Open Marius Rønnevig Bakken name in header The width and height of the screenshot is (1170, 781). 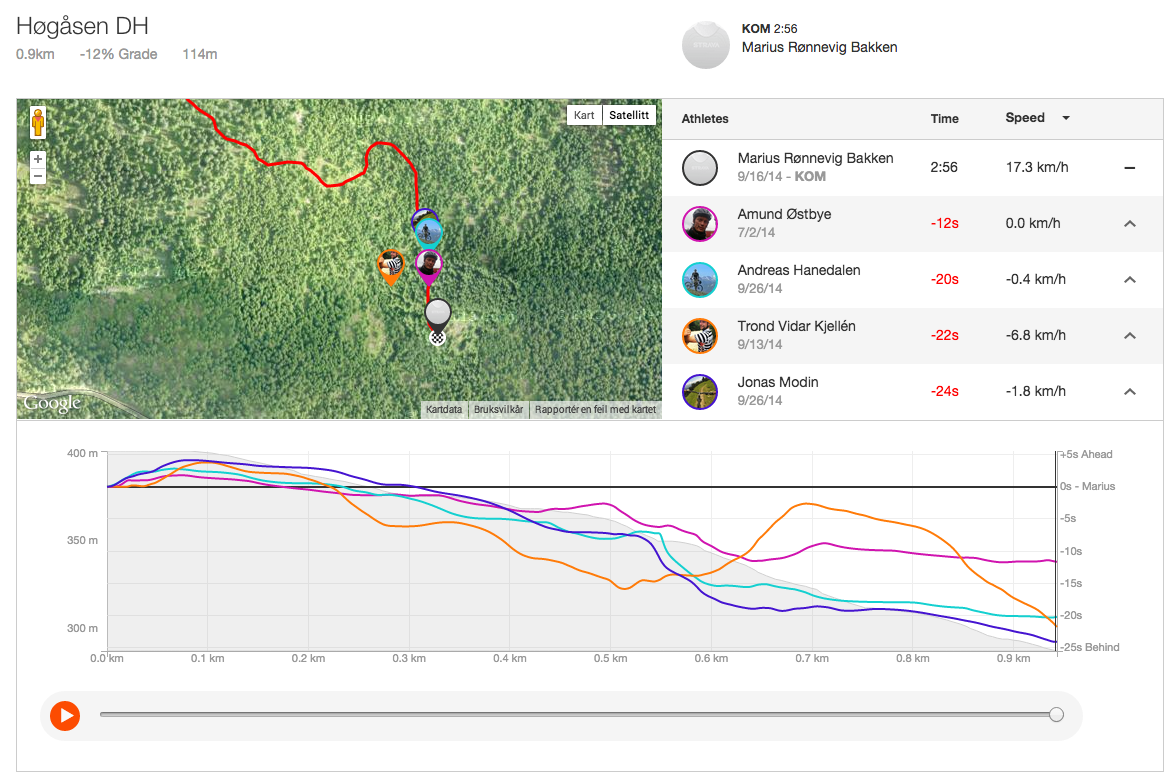click(819, 48)
